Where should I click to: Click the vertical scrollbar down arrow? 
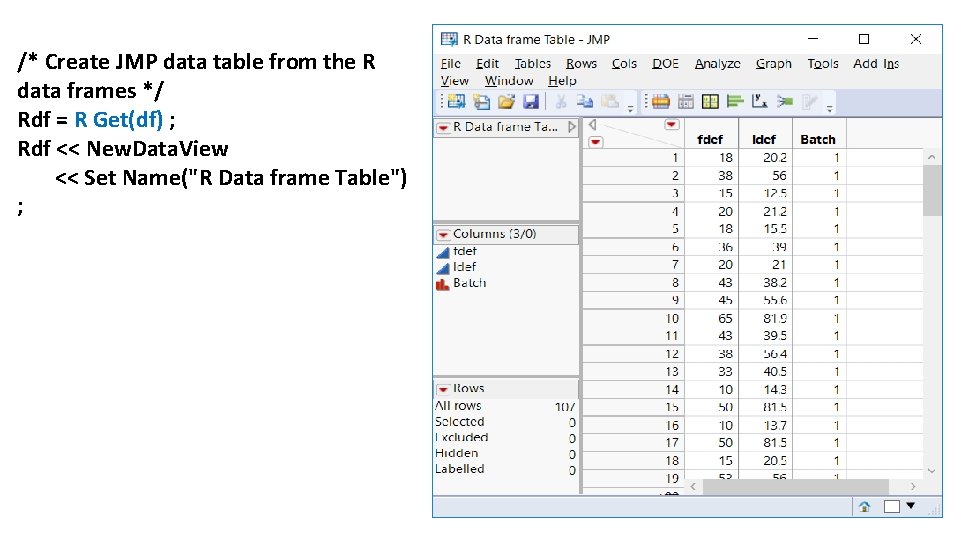coord(932,471)
